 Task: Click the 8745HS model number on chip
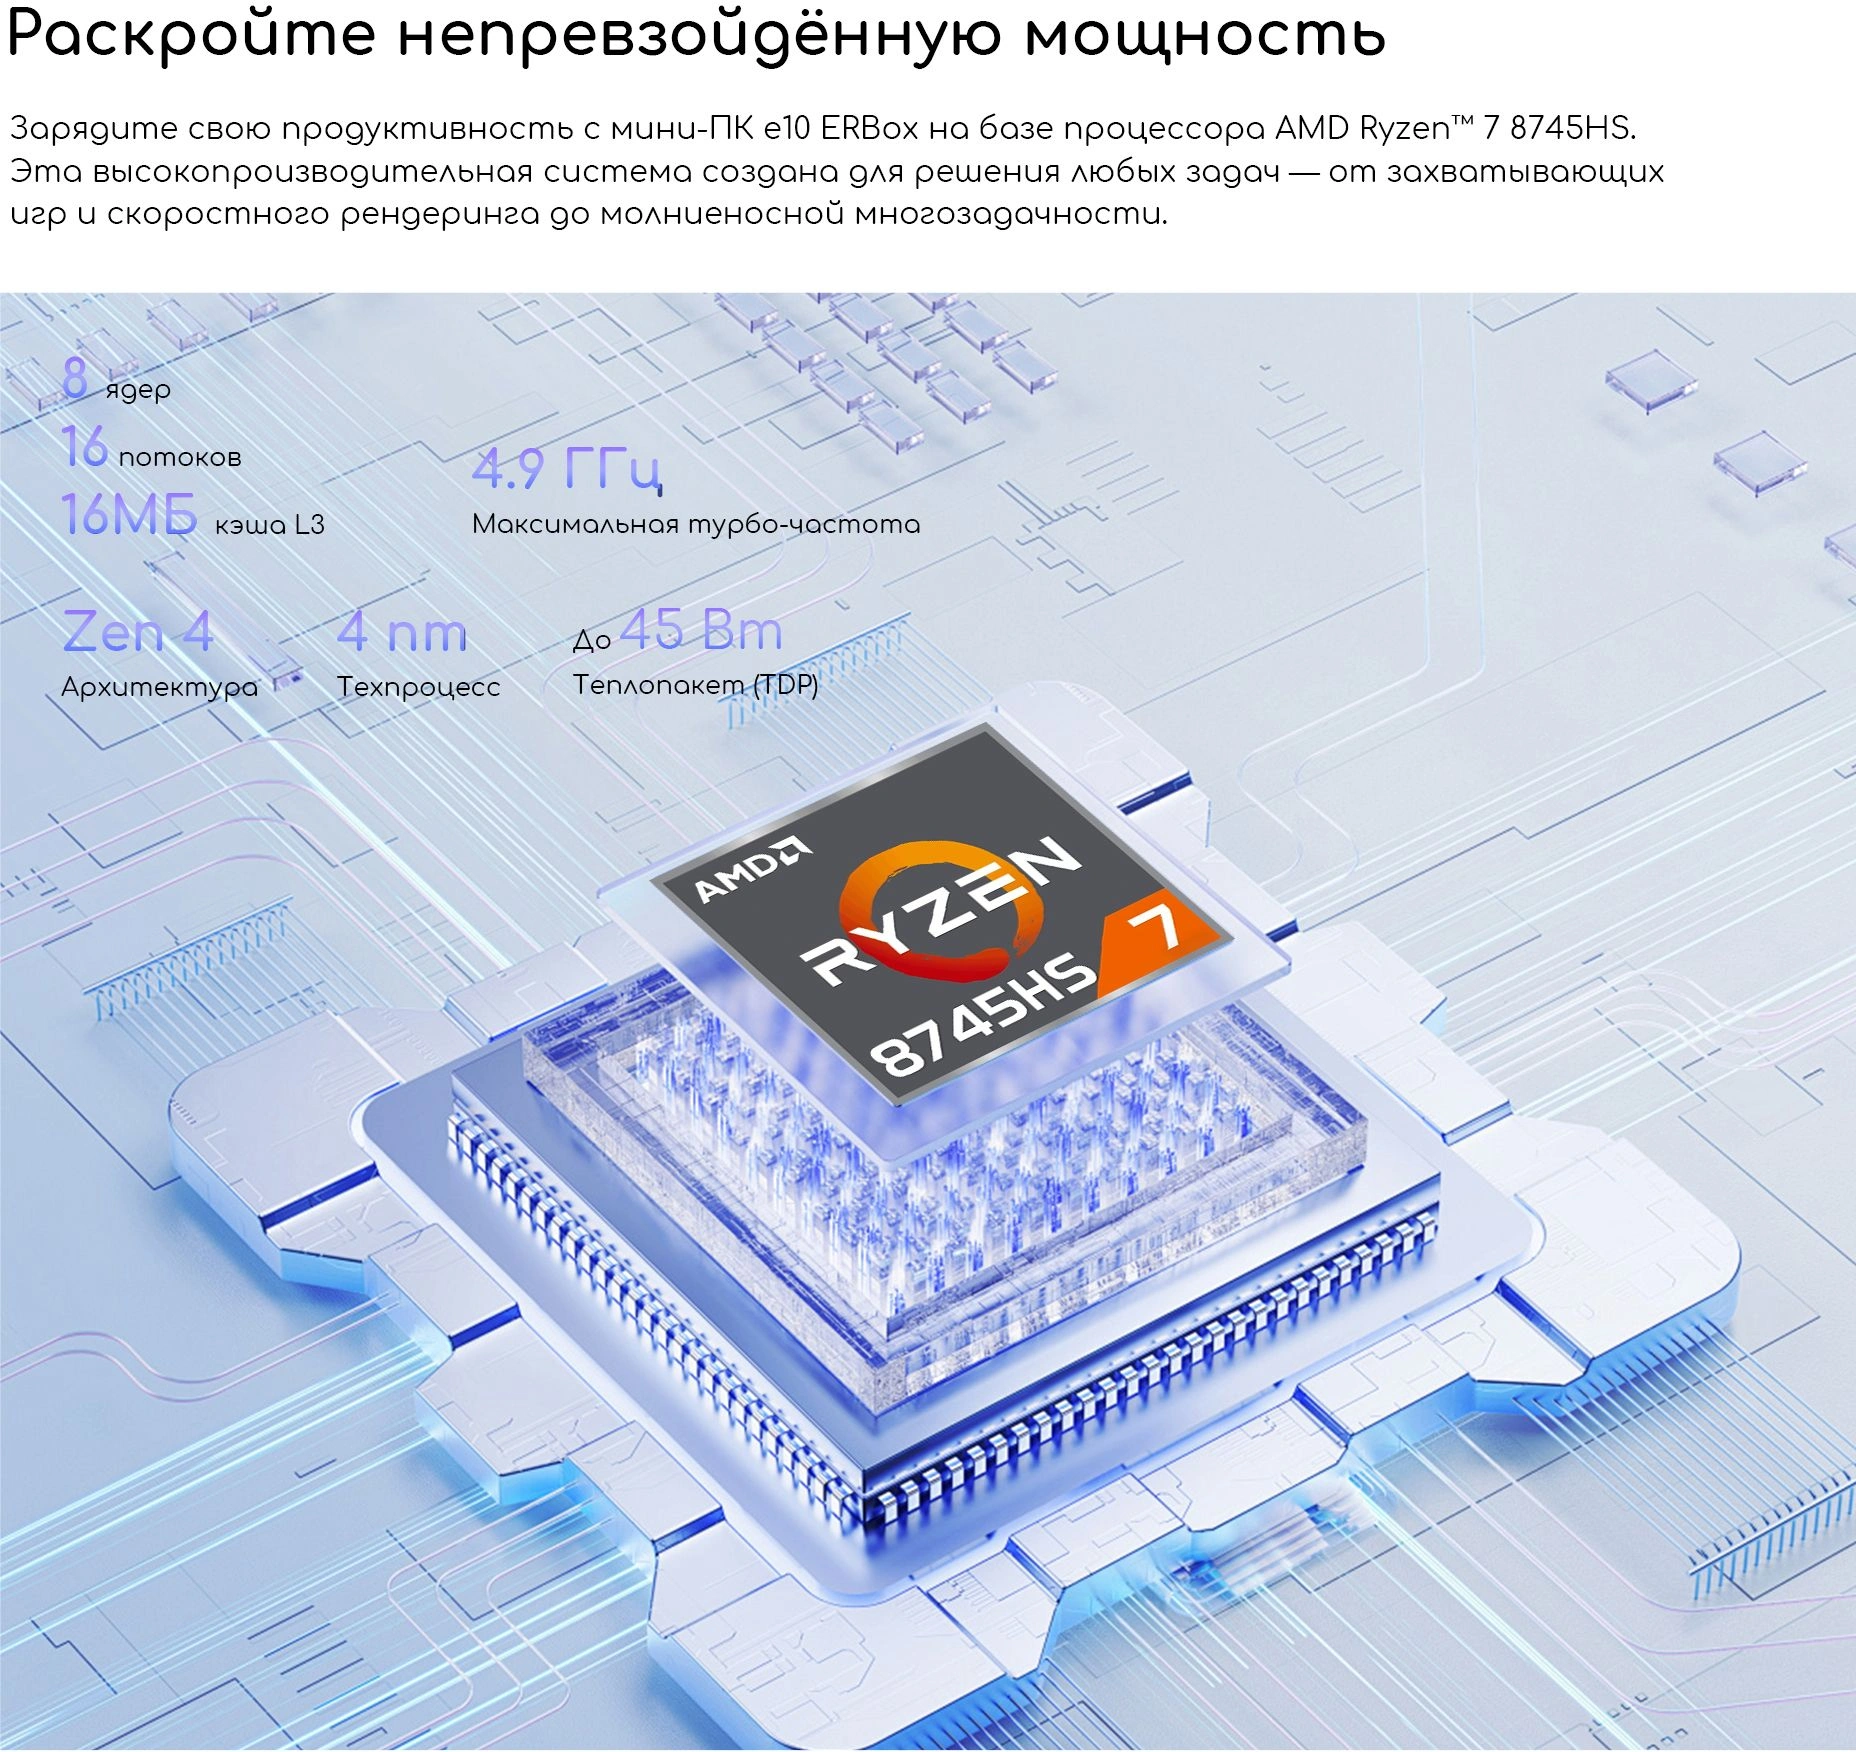980,1015
